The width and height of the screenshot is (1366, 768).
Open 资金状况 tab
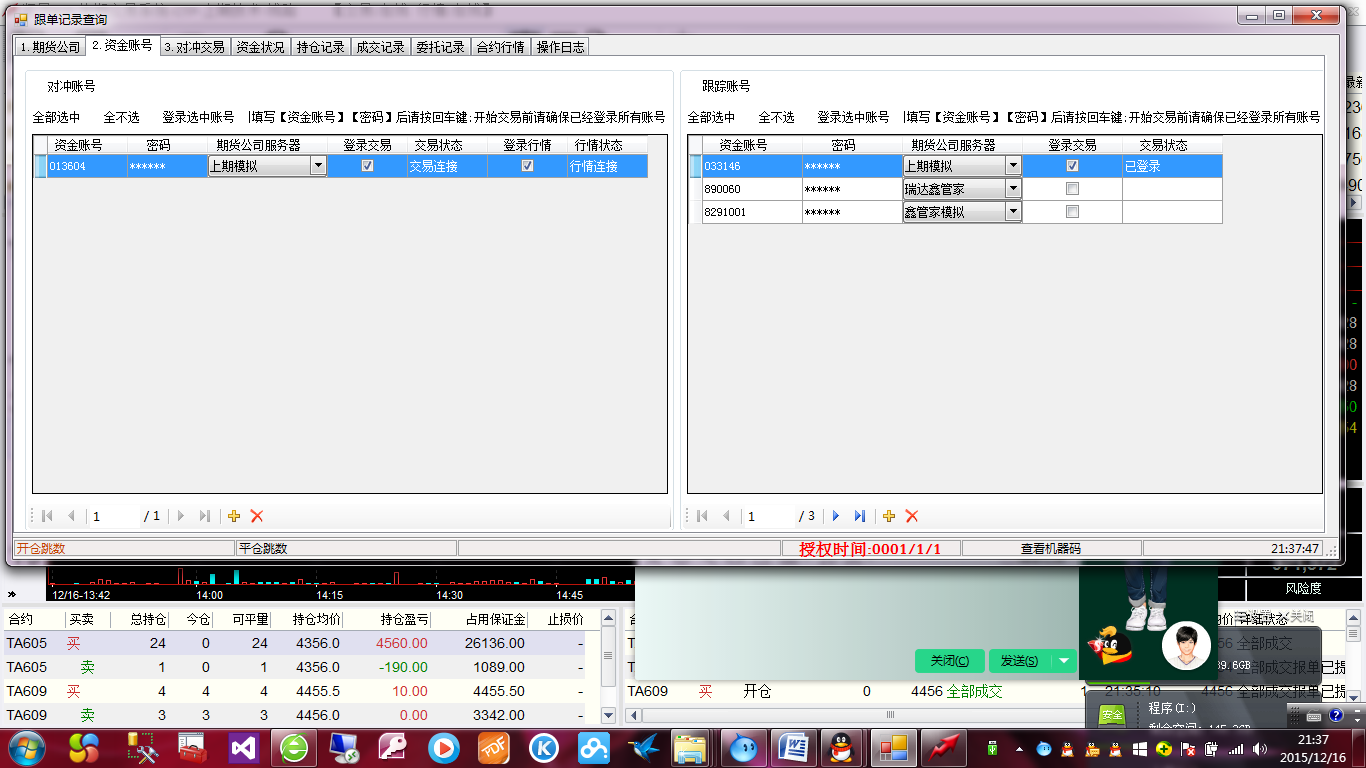pos(260,47)
